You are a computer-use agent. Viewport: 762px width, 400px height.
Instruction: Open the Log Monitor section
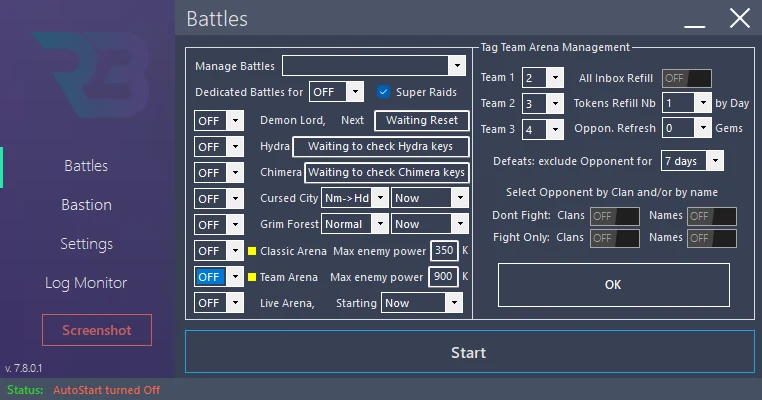point(86,283)
